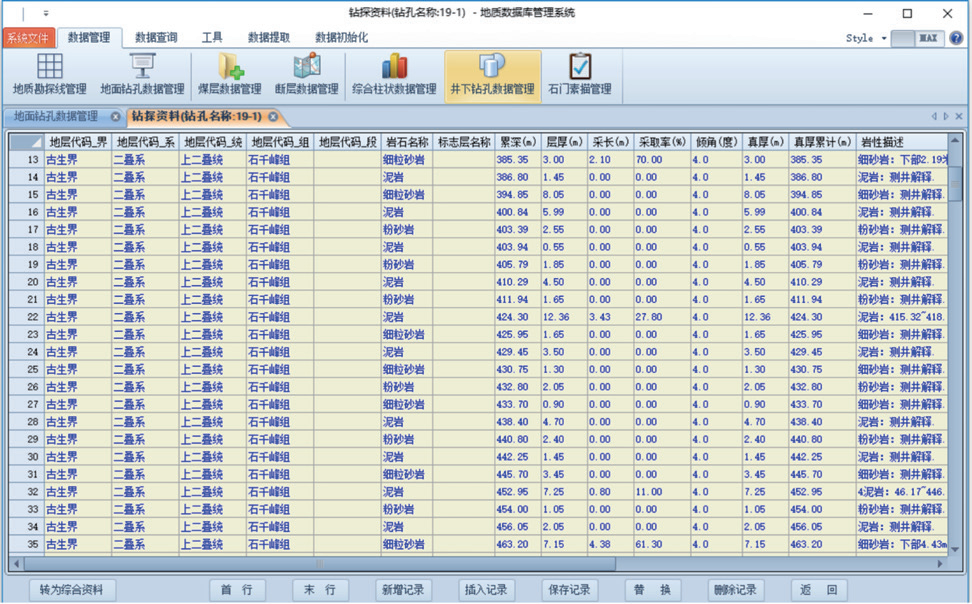Image resolution: width=972 pixels, height=604 pixels.
Task: Open 煤层数据管理 folder icon
Action: (x=230, y=66)
